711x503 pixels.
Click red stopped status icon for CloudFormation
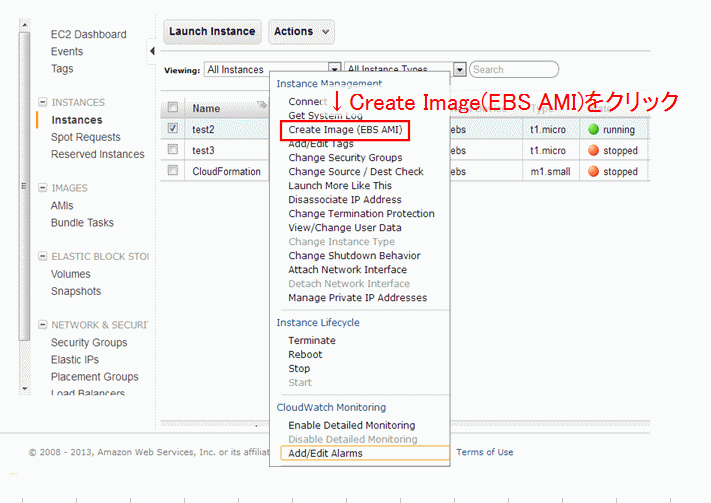[x=594, y=171]
